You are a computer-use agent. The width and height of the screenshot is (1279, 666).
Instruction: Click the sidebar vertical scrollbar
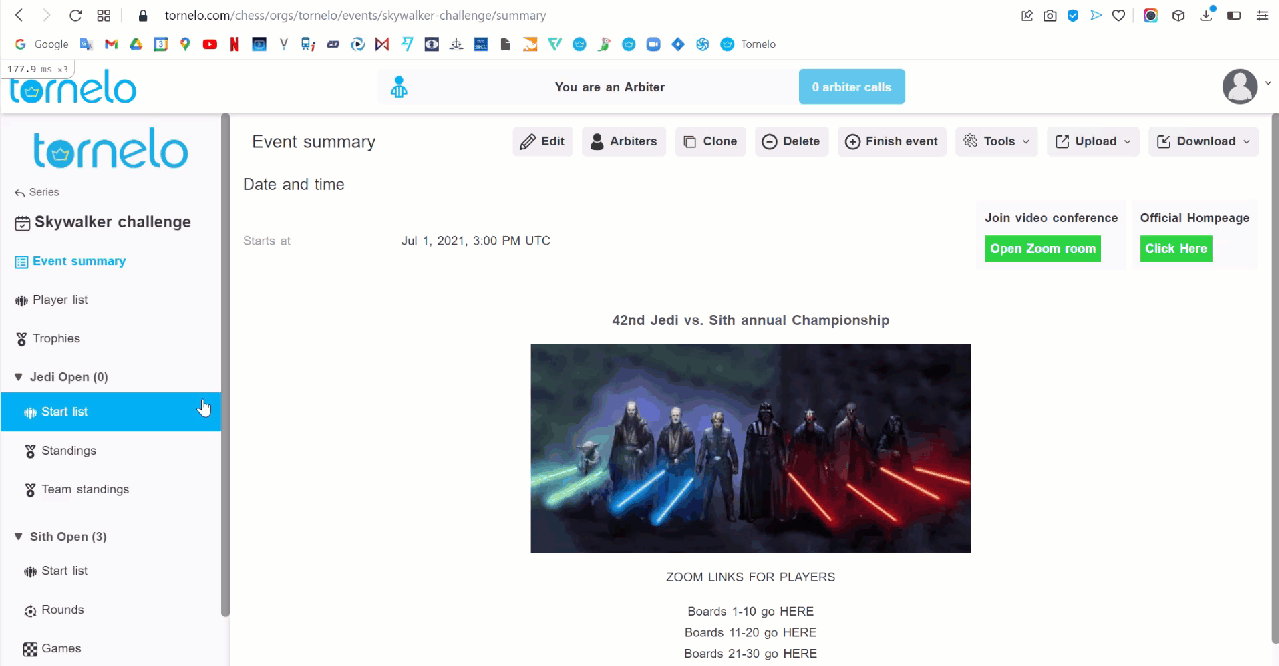pos(225,365)
